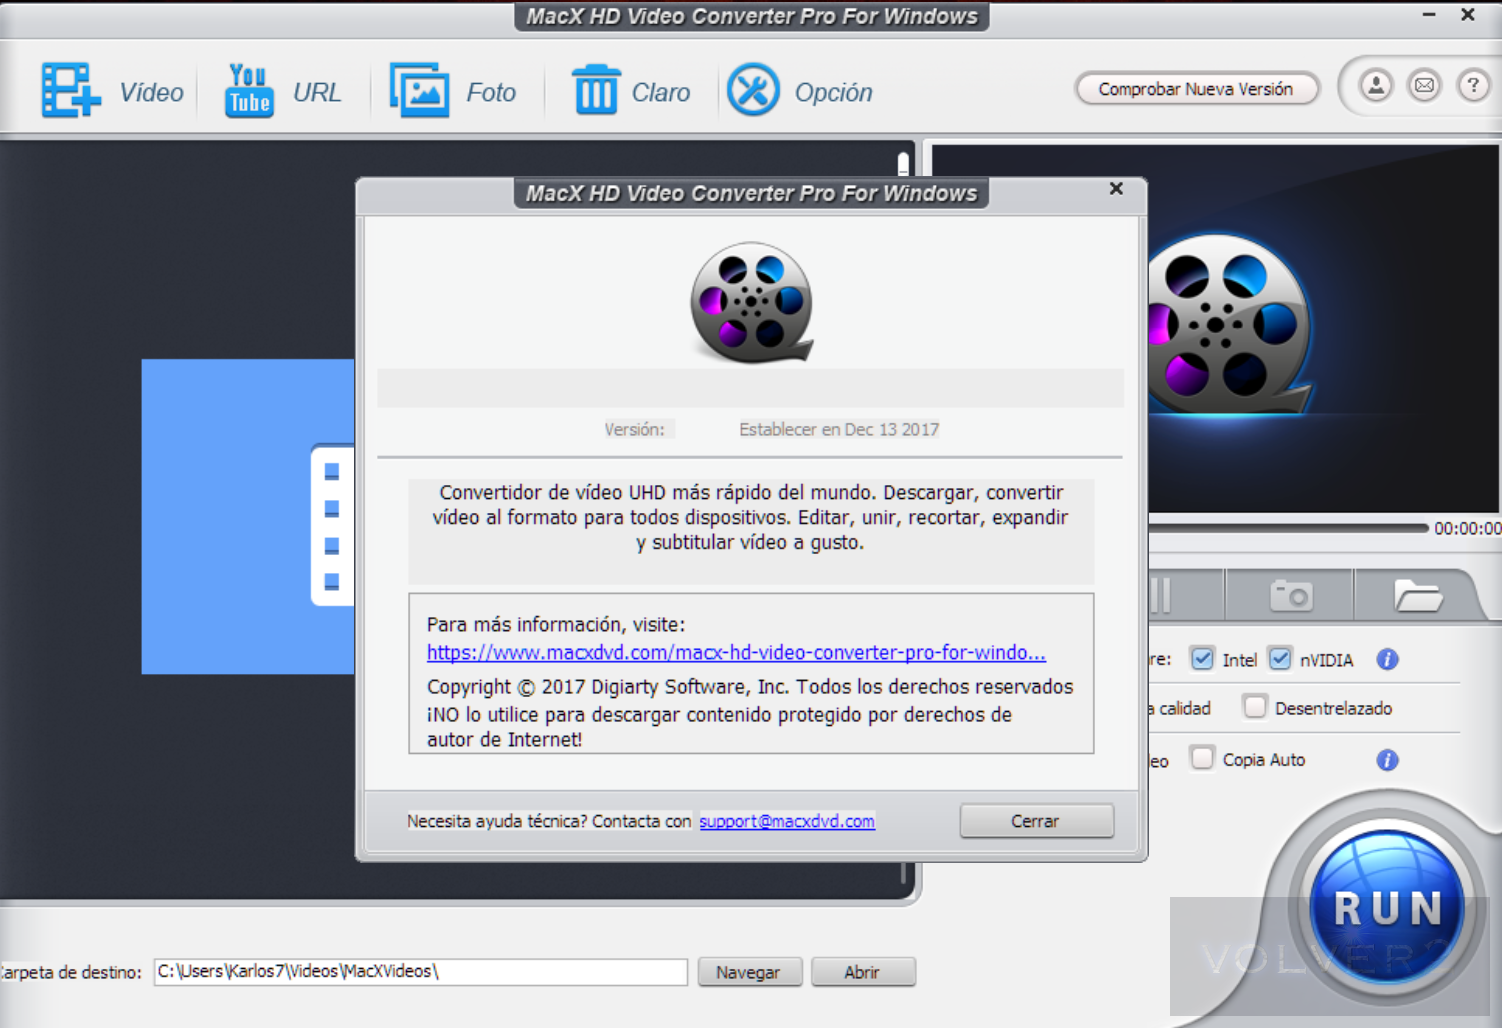
Task: Click the Claro toolbar label
Action: click(x=661, y=93)
